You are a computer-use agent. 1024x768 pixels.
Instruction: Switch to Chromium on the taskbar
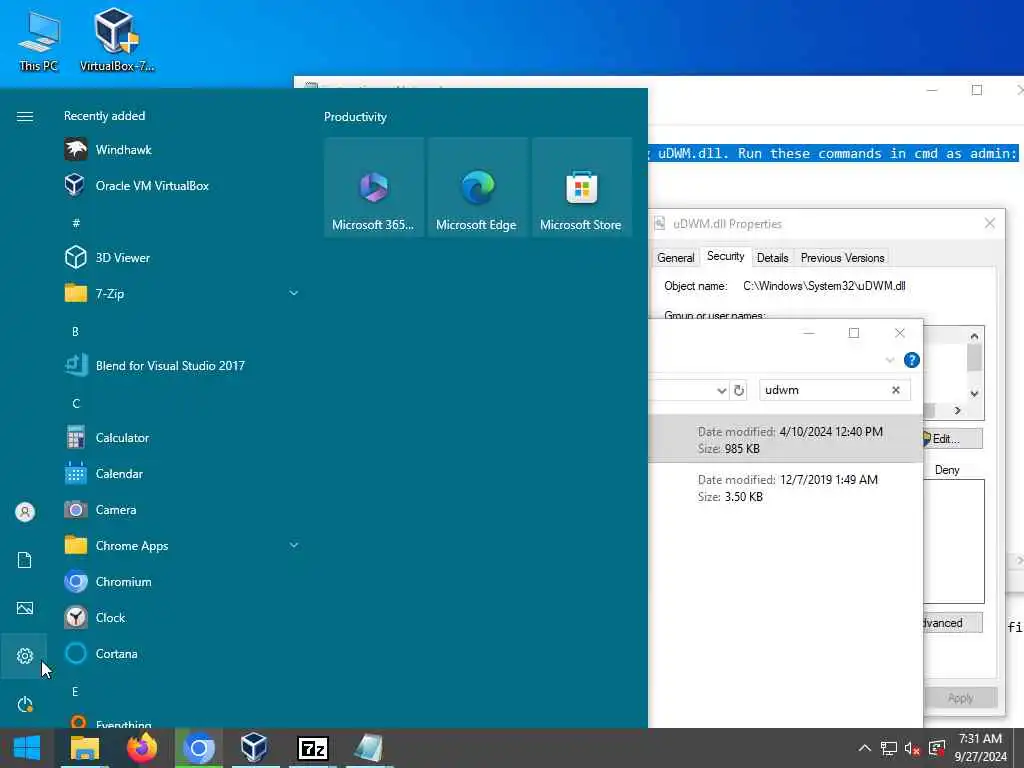click(199, 748)
